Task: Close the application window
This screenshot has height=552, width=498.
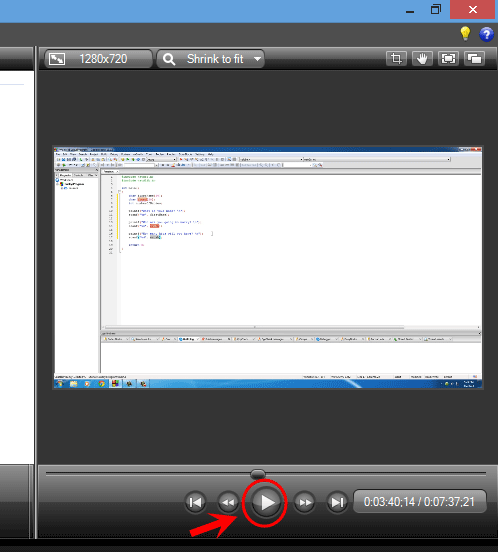Action: [x=473, y=10]
